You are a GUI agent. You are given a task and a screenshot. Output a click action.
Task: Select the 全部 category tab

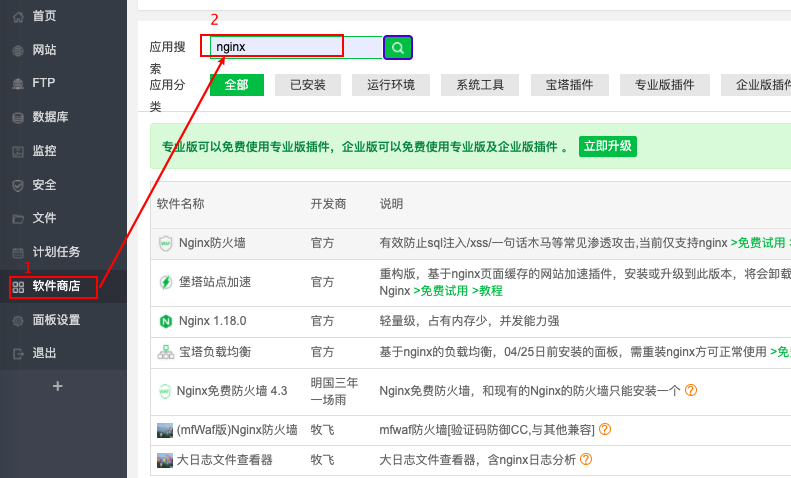237,85
